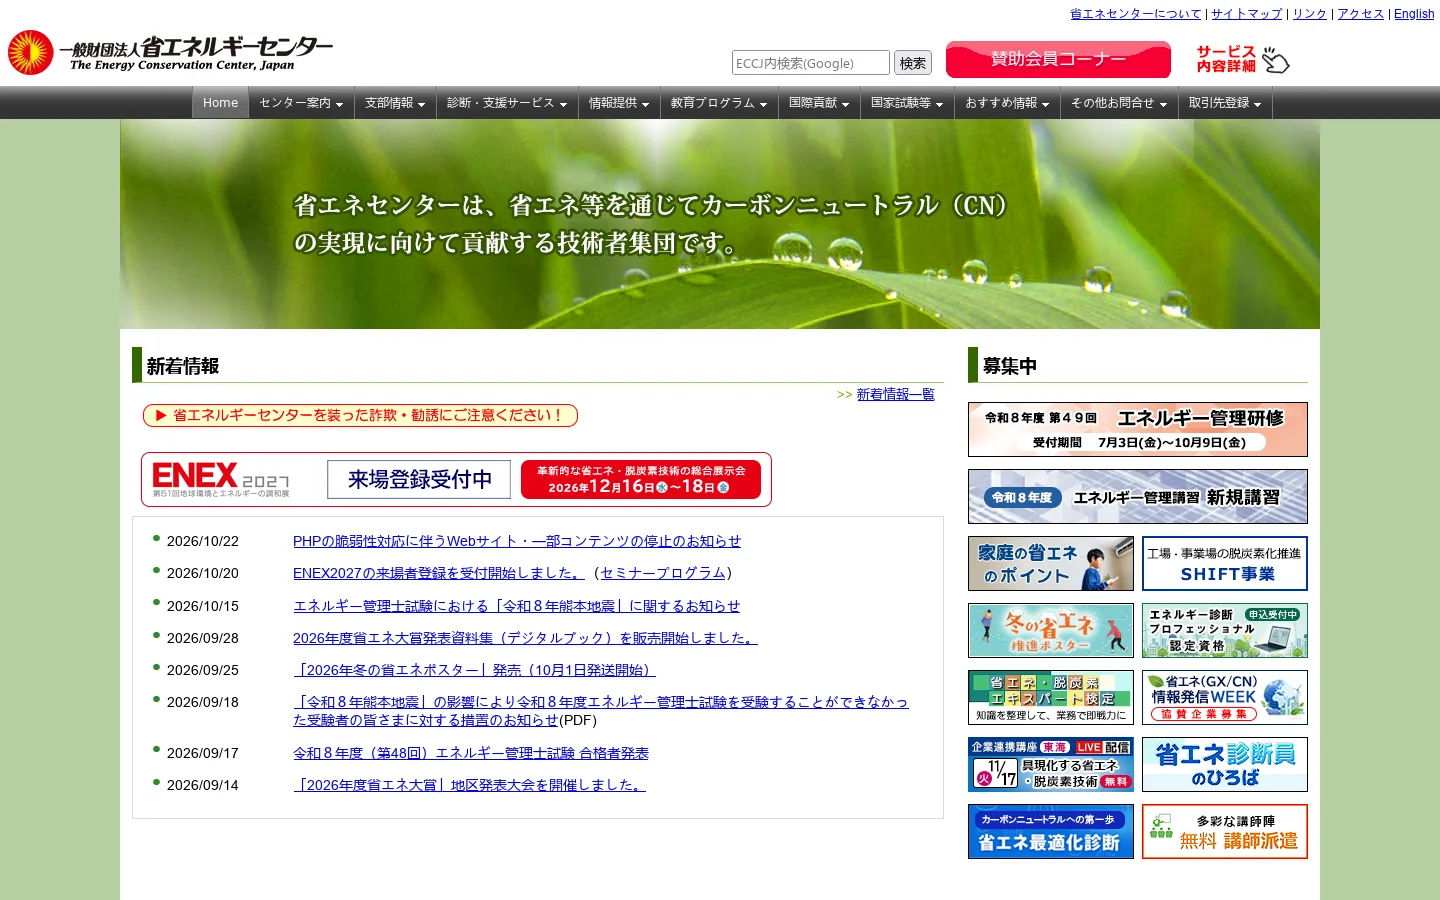Open the 賛助会員コーナー button
Viewport: 1440px width, 900px height.
coord(1058,59)
